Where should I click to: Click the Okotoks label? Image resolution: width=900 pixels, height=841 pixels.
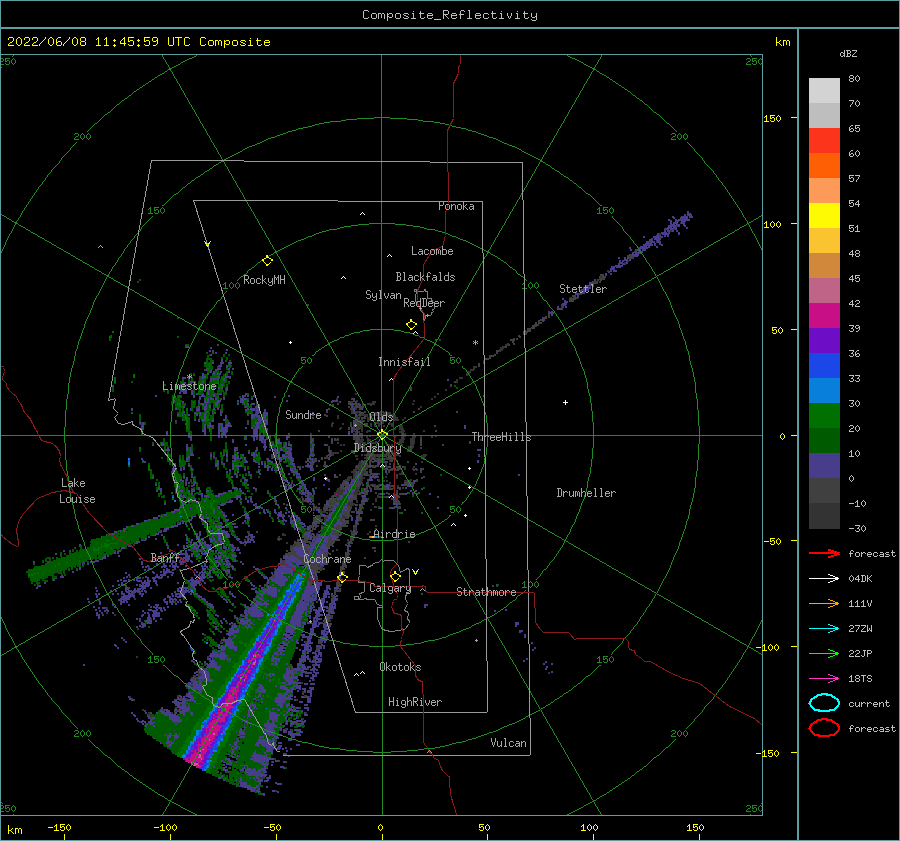point(400,667)
